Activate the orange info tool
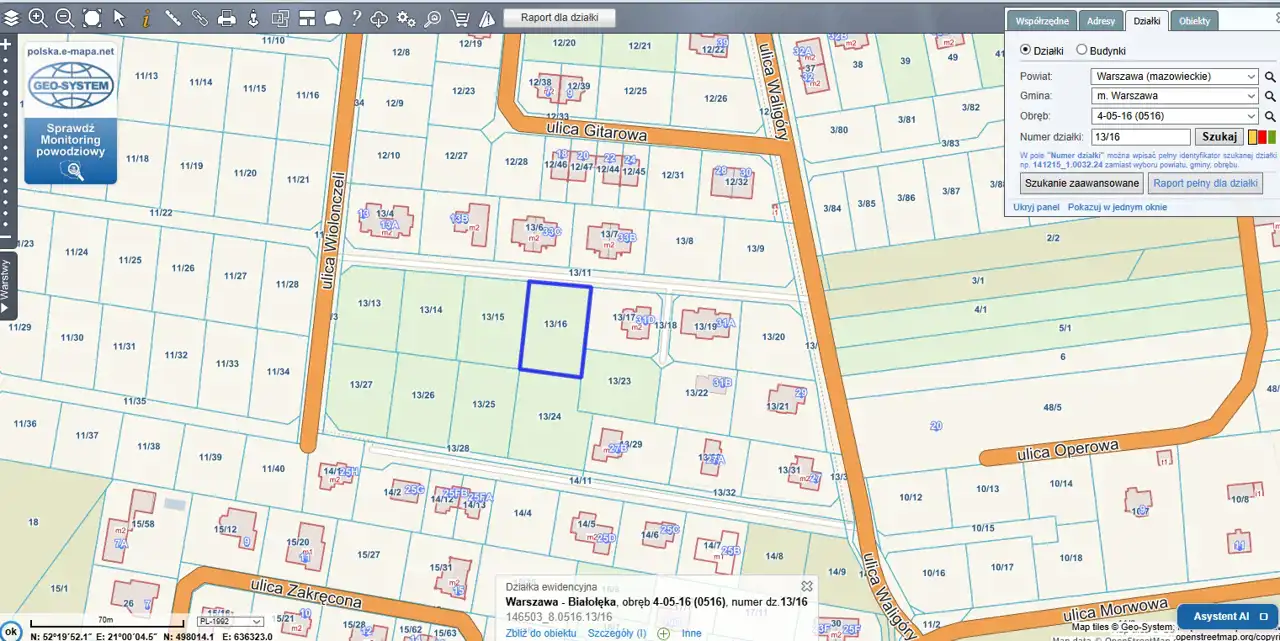 [x=146, y=18]
